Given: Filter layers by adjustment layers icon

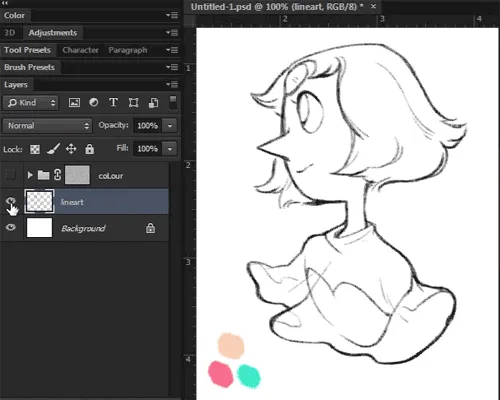Looking at the screenshot, I should [x=94, y=102].
